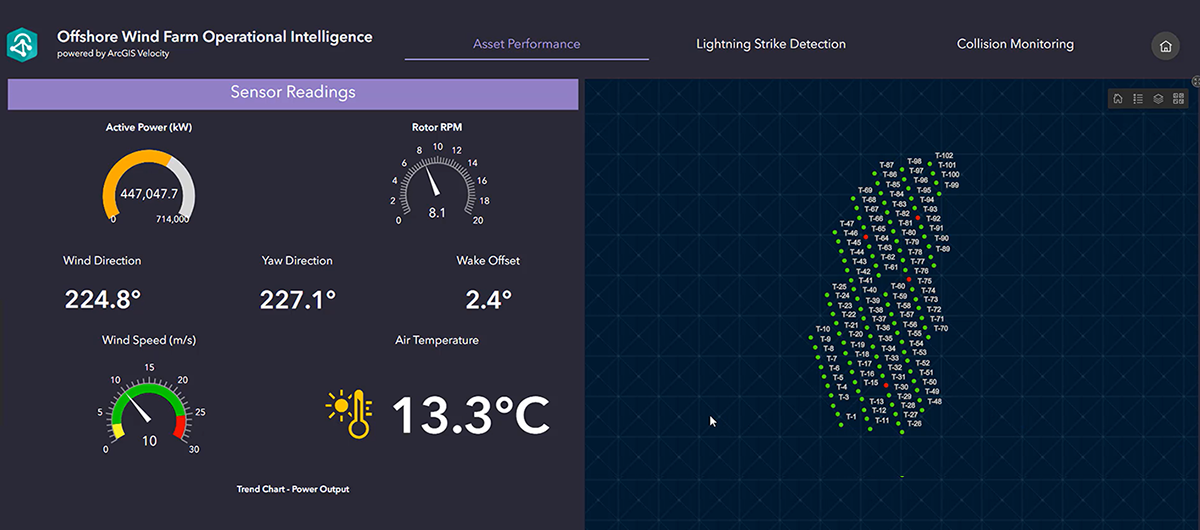Open the Collision Monitoring tab
The image size is (1200, 530).
click(1015, 44)
